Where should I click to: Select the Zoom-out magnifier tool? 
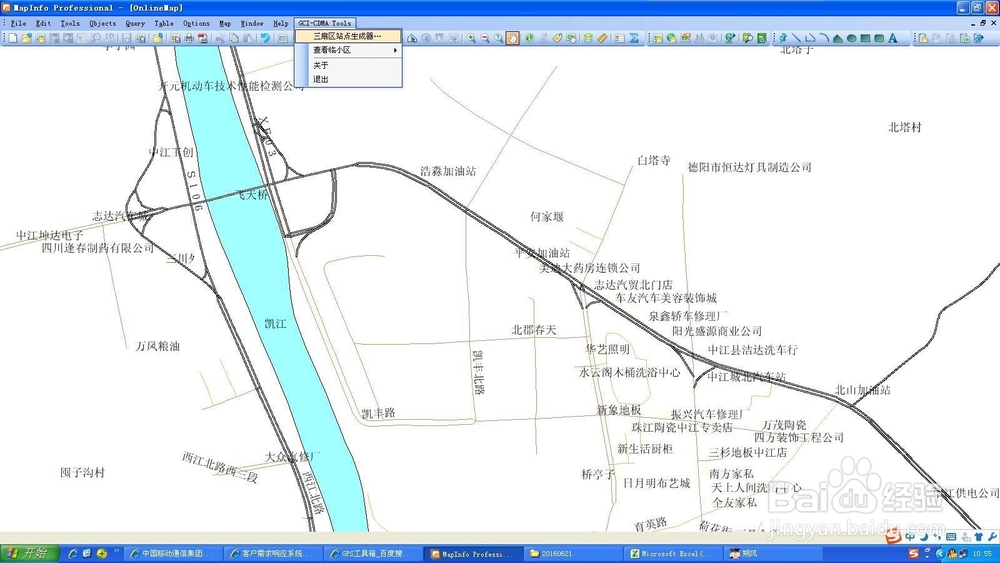point(485,38)
